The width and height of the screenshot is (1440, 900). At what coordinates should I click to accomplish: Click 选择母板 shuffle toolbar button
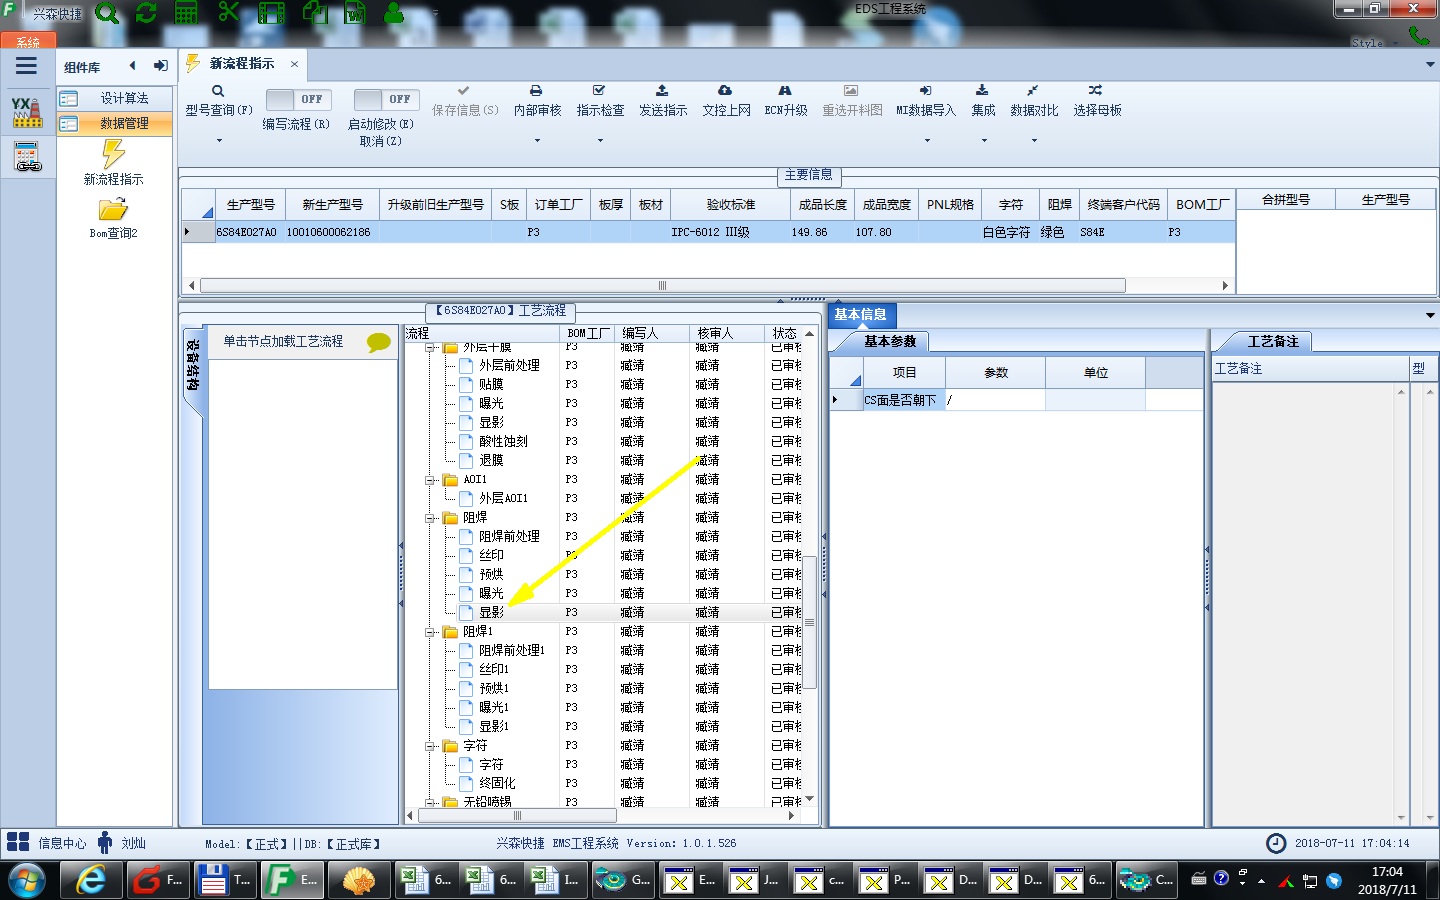(1097, 101)
